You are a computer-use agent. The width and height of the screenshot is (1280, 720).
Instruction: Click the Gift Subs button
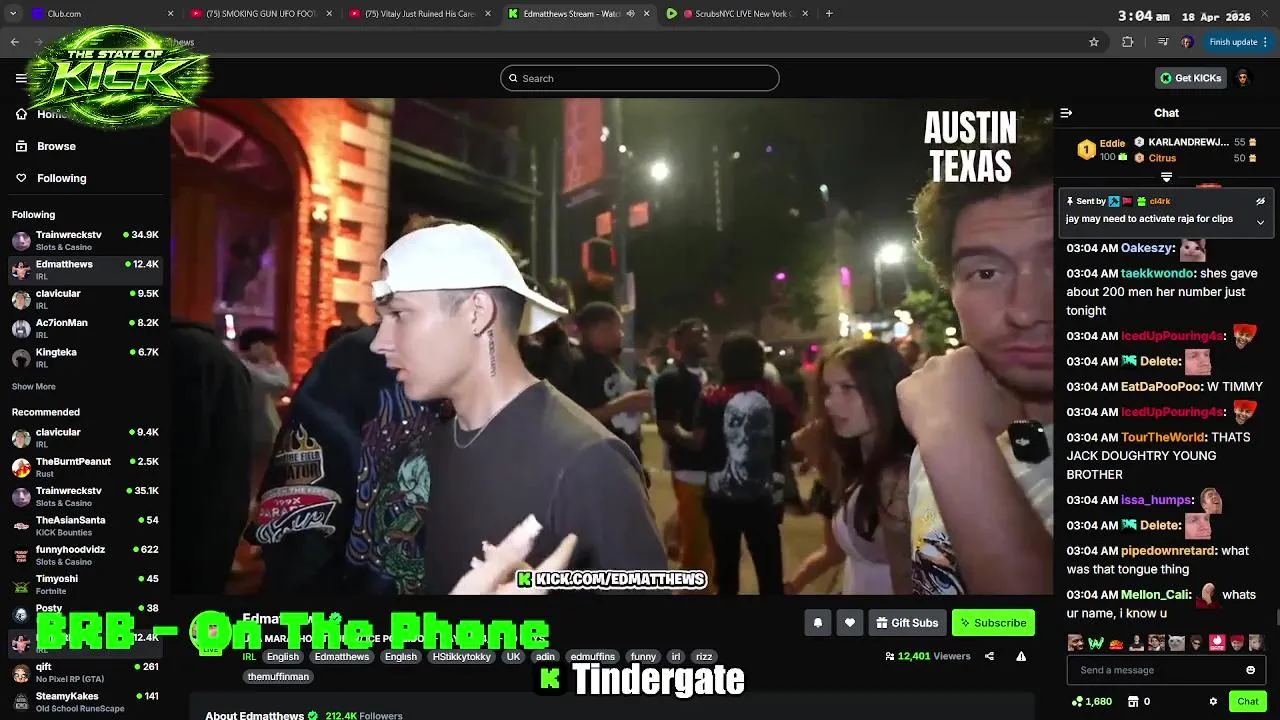pyautogui.click(x=907, y=623)
